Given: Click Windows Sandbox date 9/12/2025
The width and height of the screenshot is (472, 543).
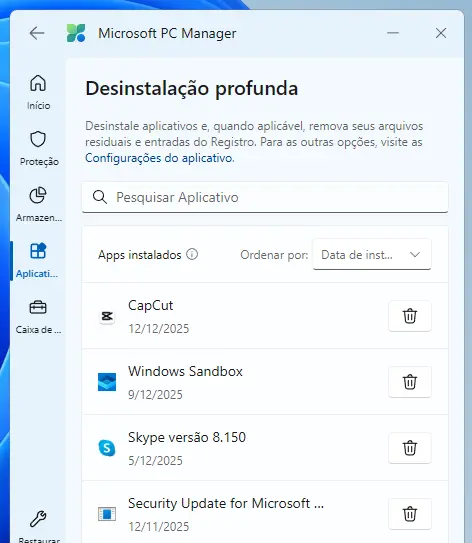Looking at the screenshot, I should pos(155,394).
